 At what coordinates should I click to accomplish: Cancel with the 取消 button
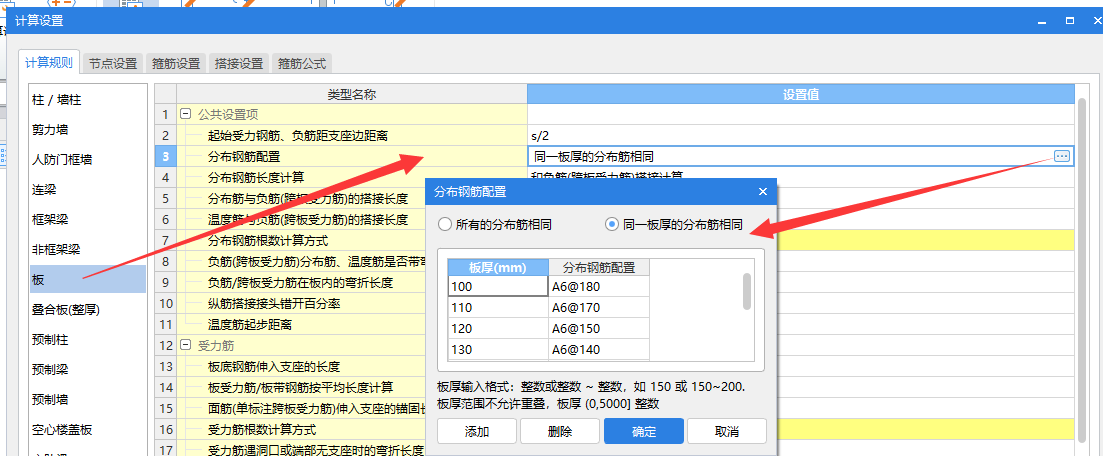pyautogui.click(x=727, y=431)
